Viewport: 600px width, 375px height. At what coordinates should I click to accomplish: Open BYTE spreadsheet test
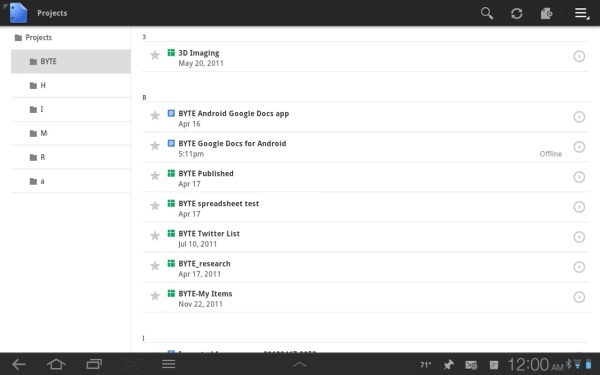pyautogui.click(x=365, y=207)
